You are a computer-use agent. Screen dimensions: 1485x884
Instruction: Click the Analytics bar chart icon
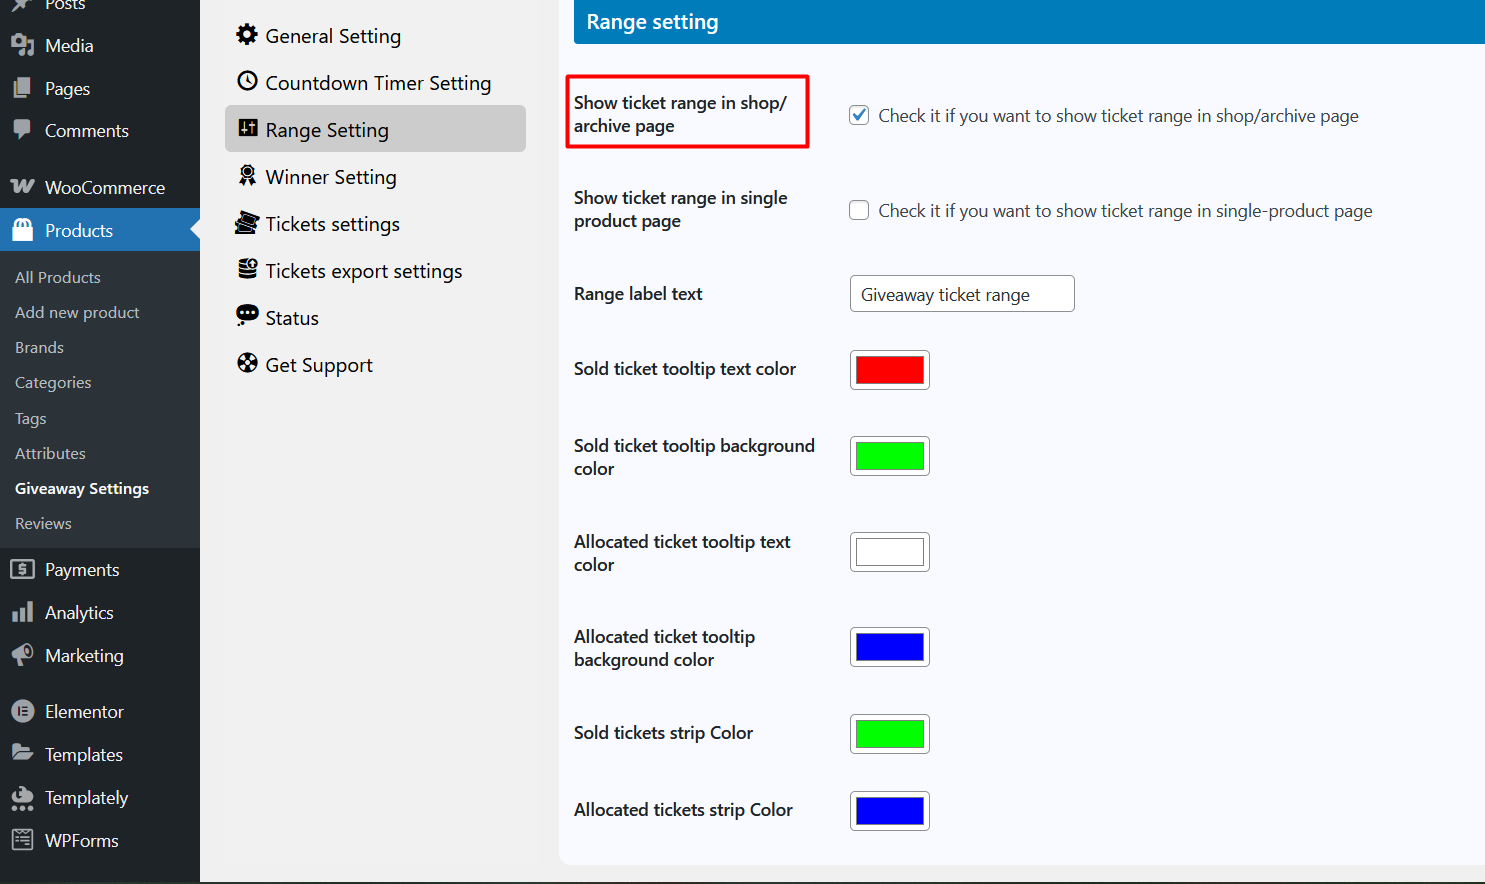(22, 613)
